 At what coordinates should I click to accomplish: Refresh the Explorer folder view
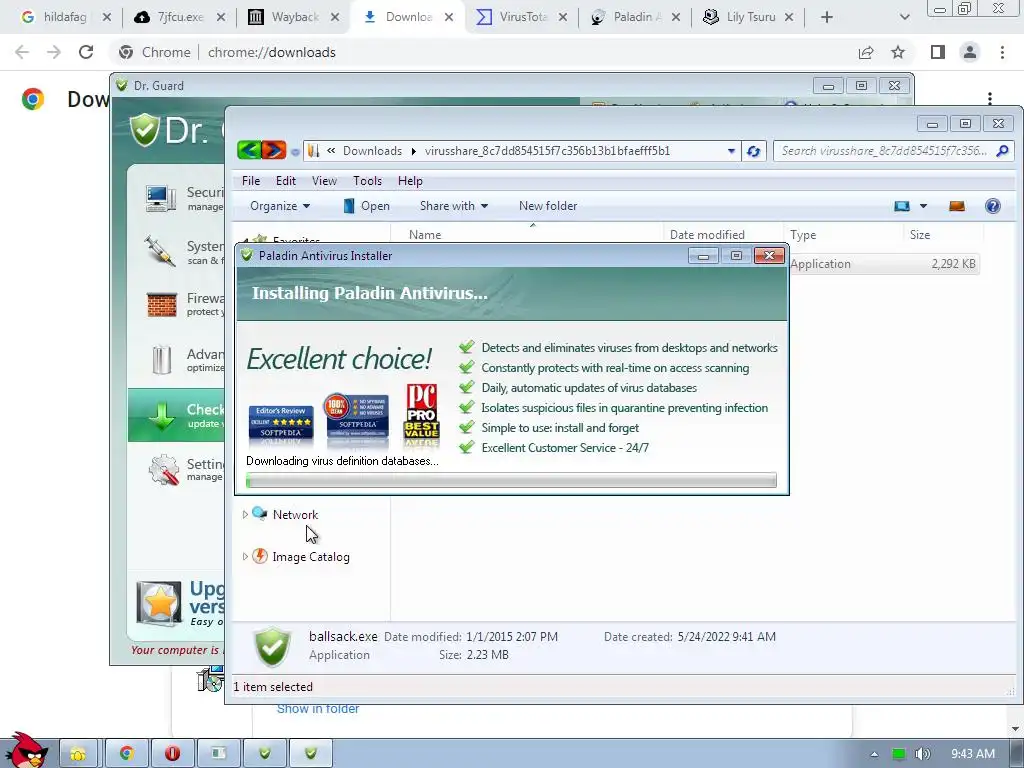(753, 151)
